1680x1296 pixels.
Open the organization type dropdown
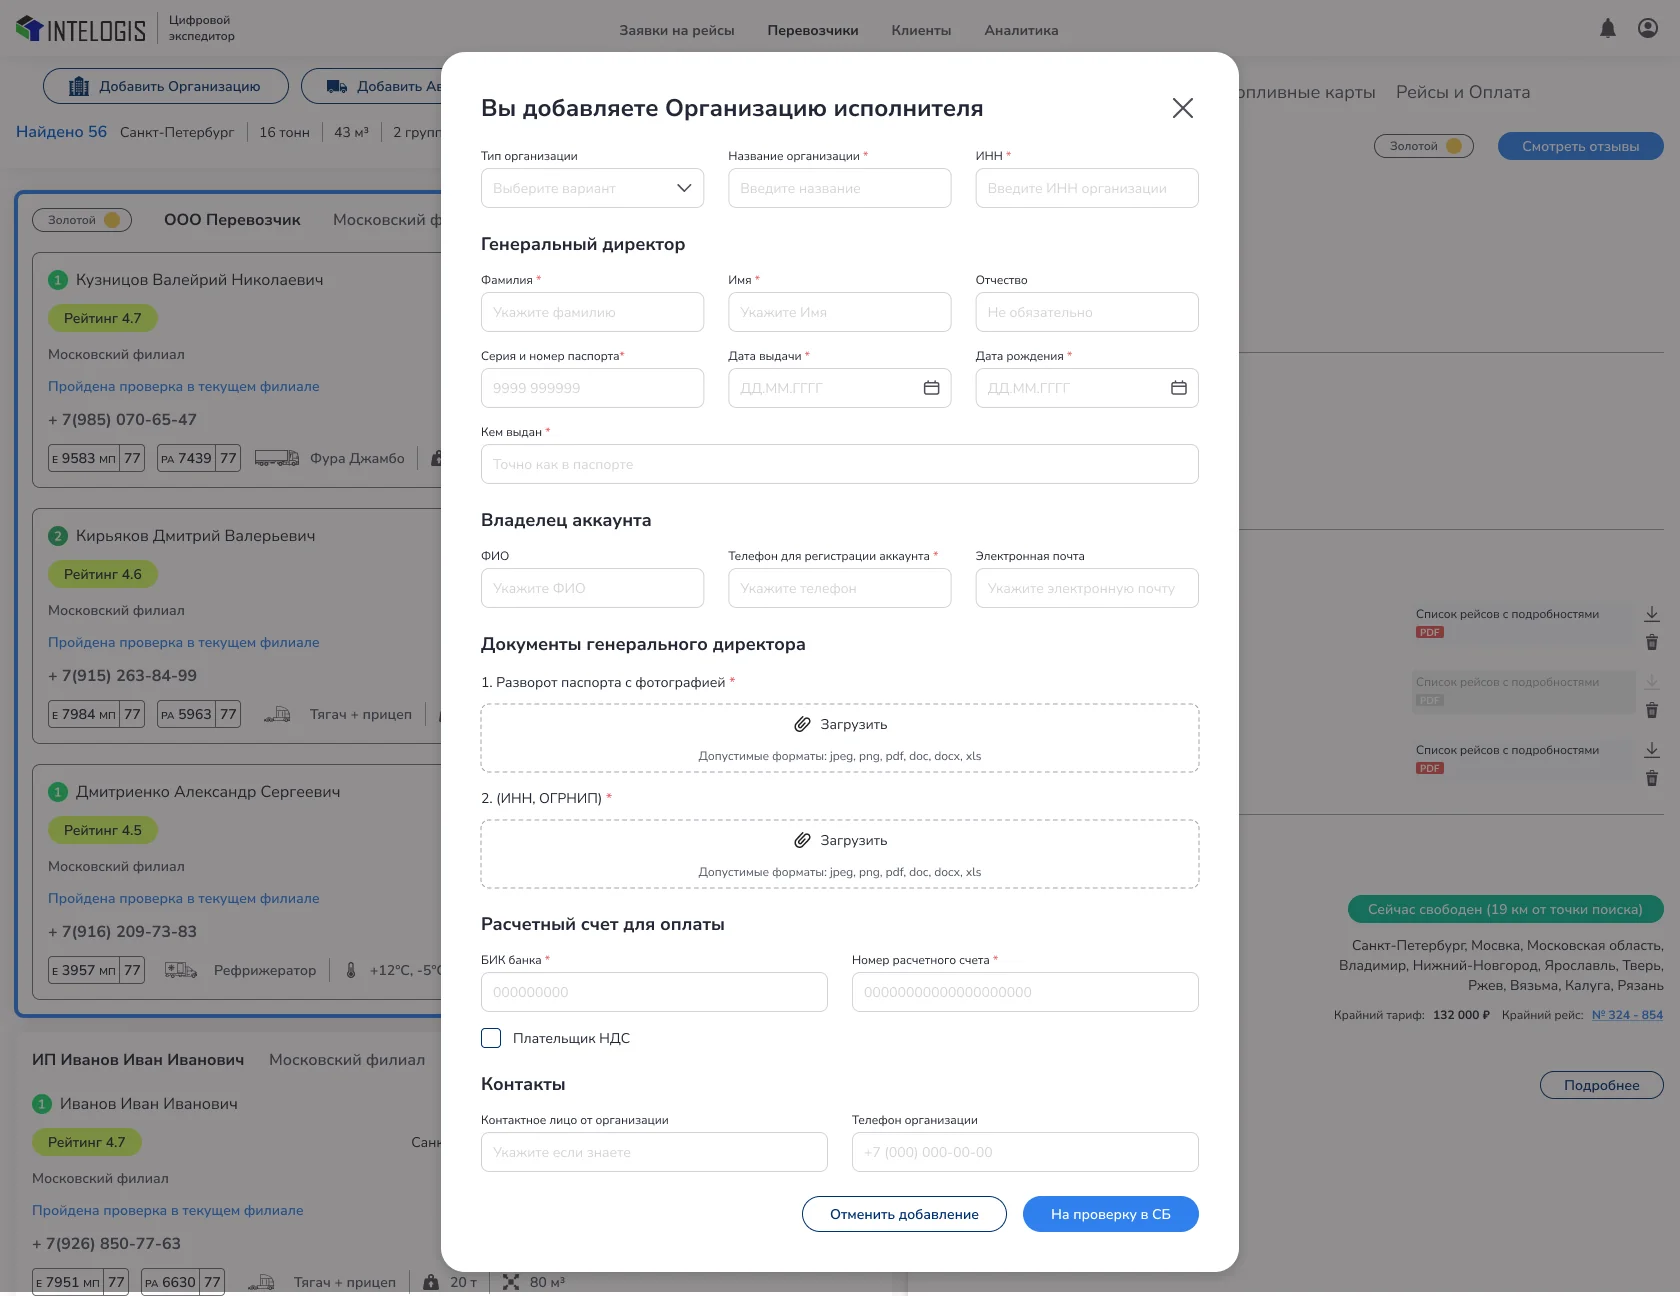[x=592, y=188]
